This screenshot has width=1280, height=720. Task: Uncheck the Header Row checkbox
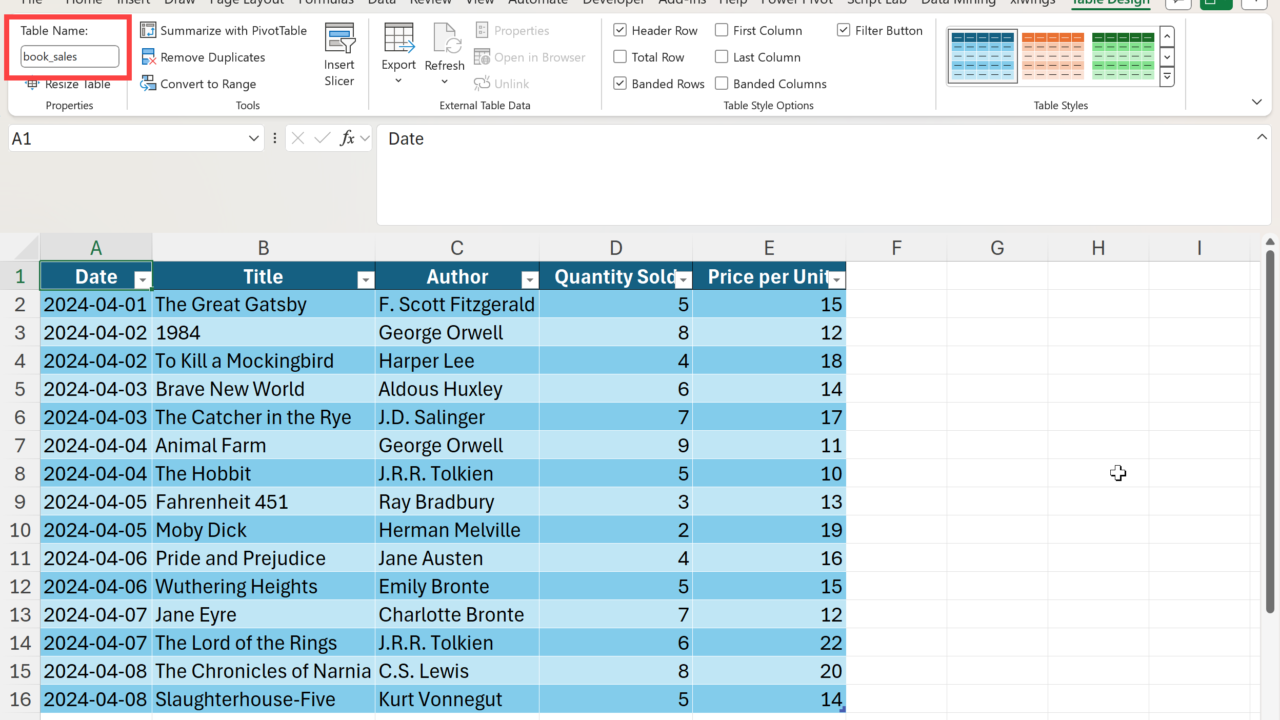click(620, 31)
